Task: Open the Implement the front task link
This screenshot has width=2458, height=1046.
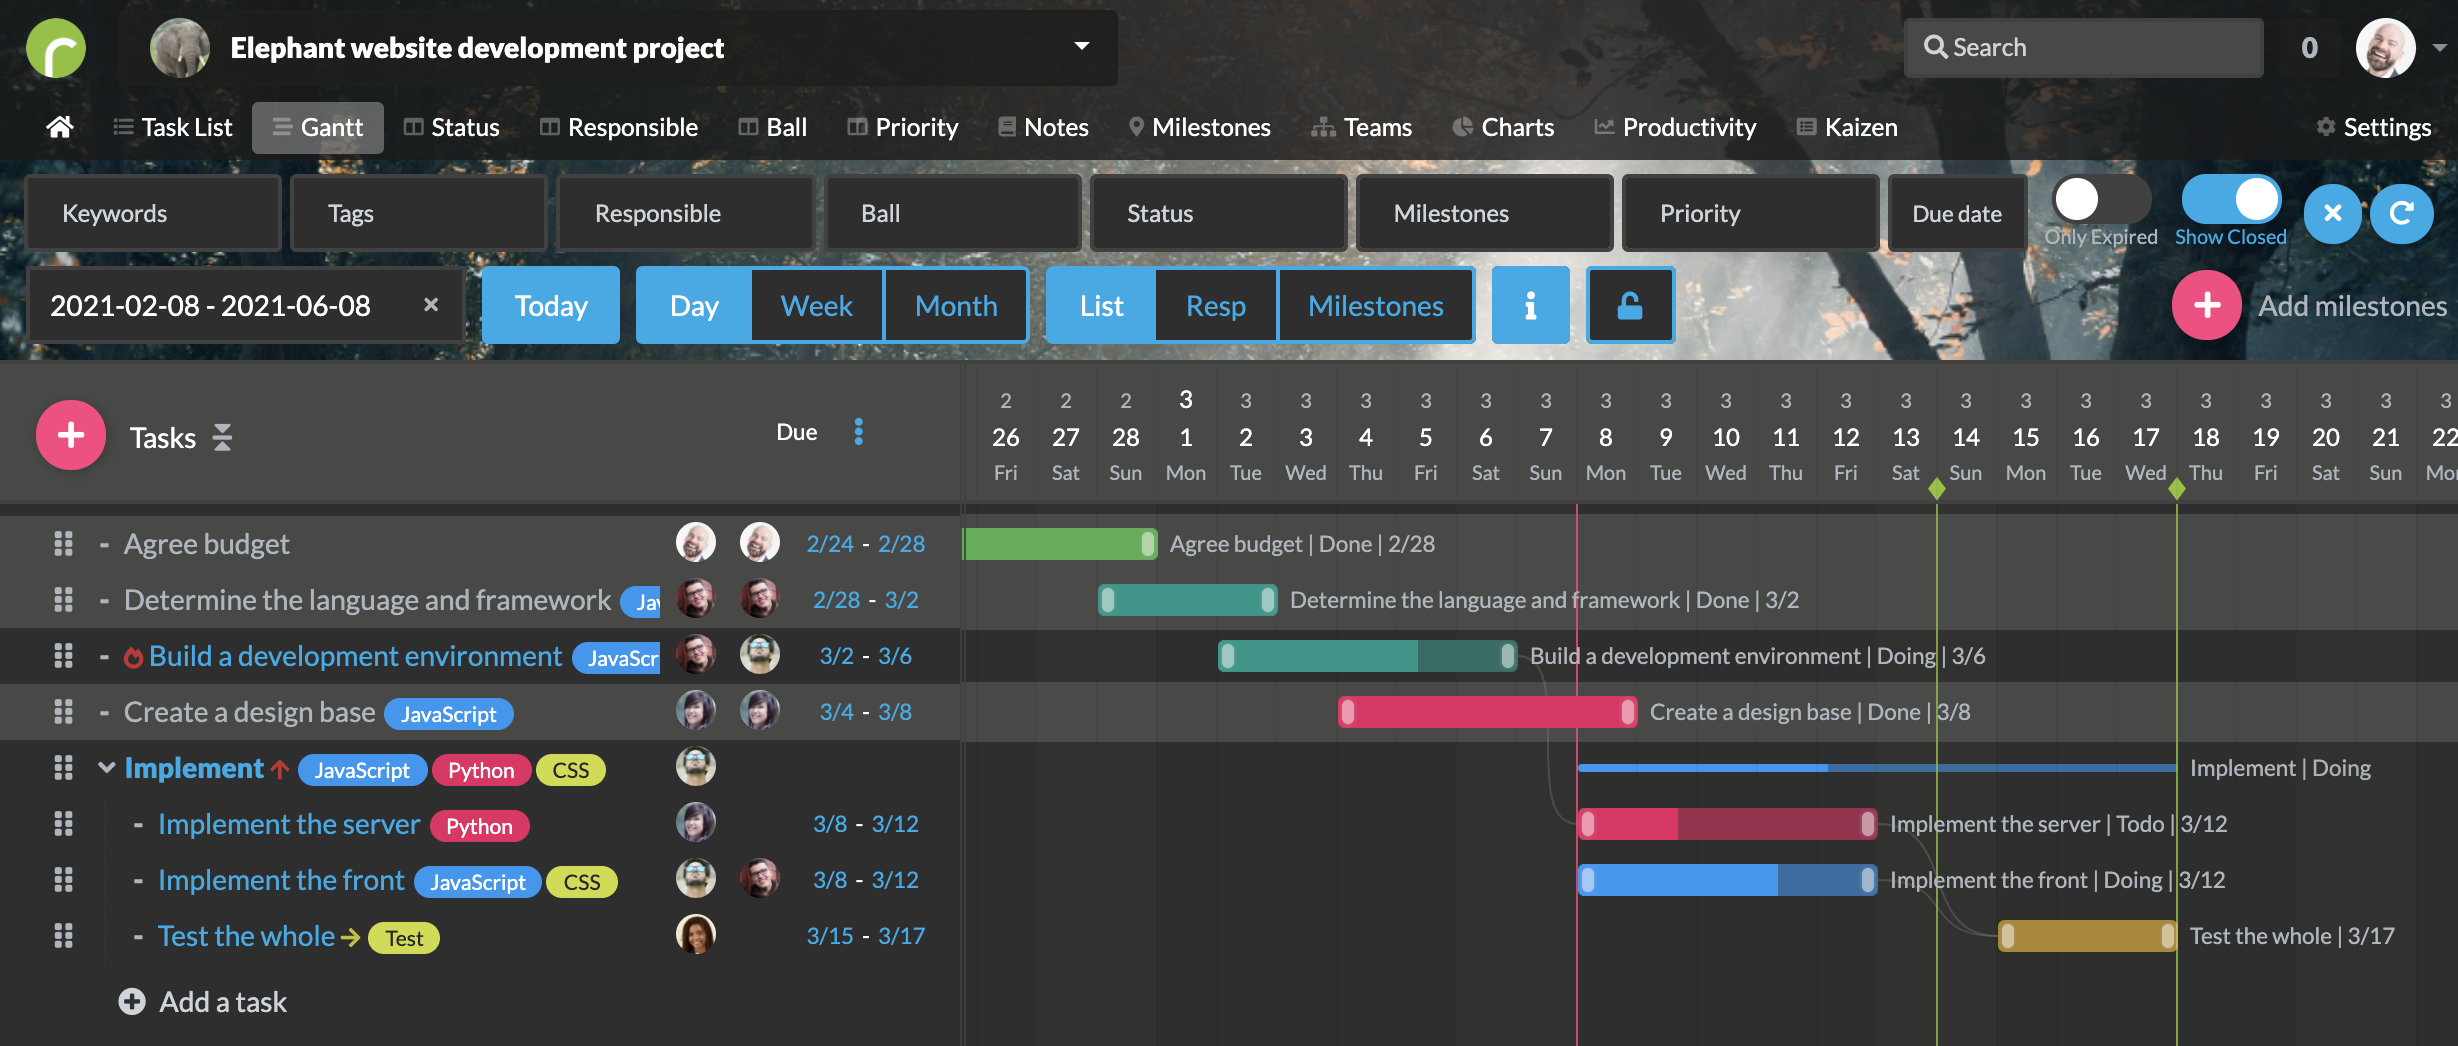Action: tap(281, 880)
